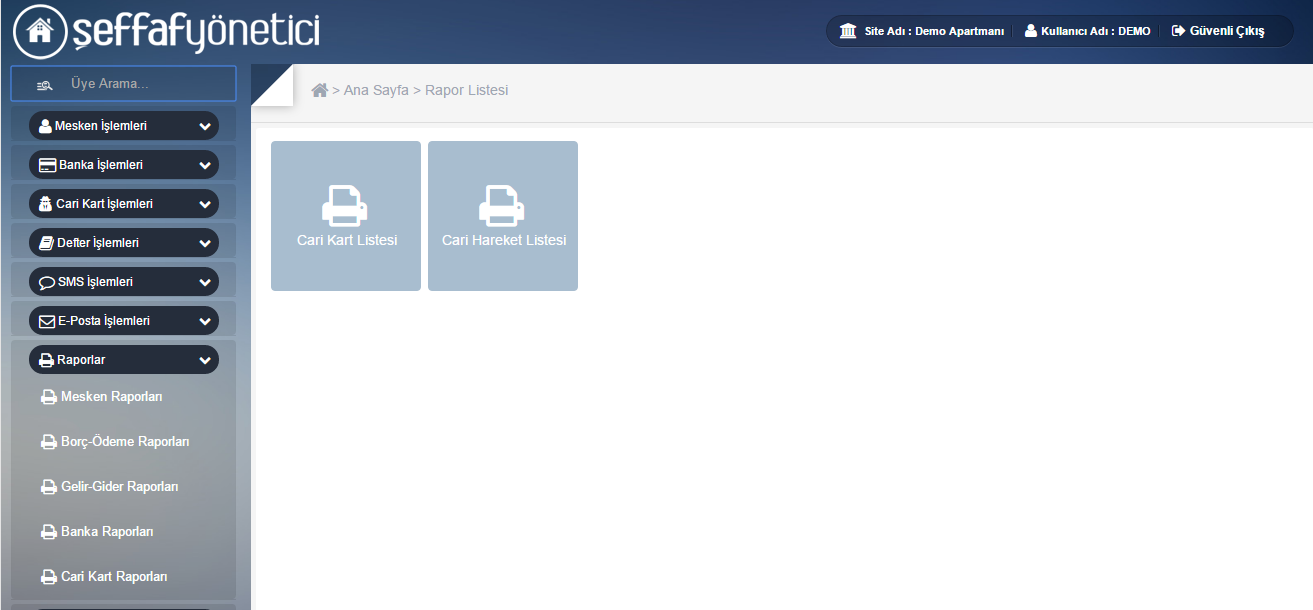Expand Cari Kart İşlemleri with its chevron
Screen dimensions: 1313x610
205,204
